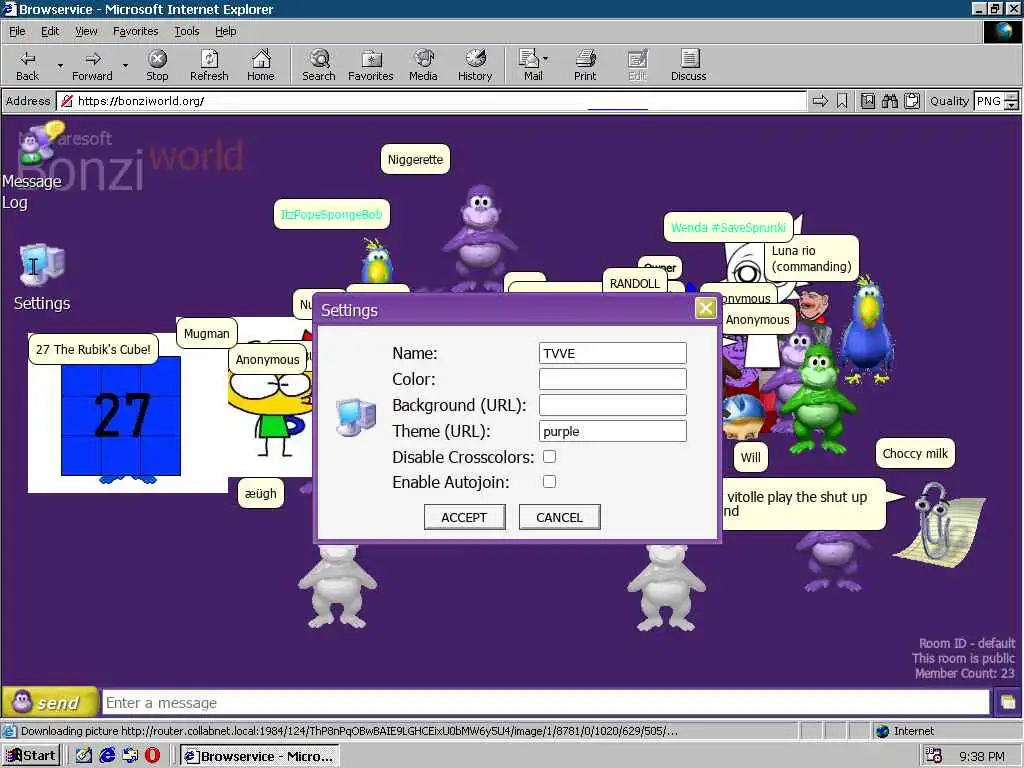
Task: Click the large blue Peedy parrot character
Action: point(867,332)
